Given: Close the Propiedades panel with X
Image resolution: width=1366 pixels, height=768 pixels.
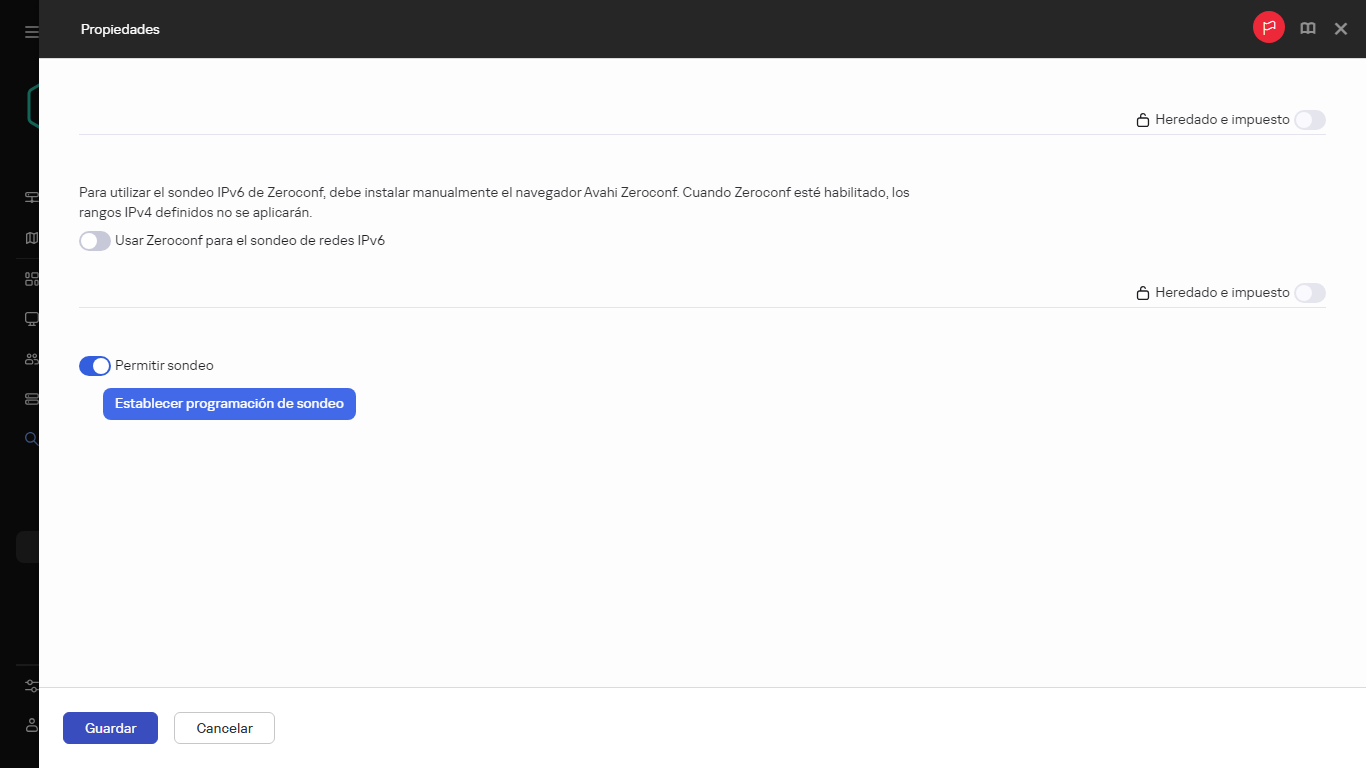Looking at the screenshot, I should click(x=1341, y=29).
